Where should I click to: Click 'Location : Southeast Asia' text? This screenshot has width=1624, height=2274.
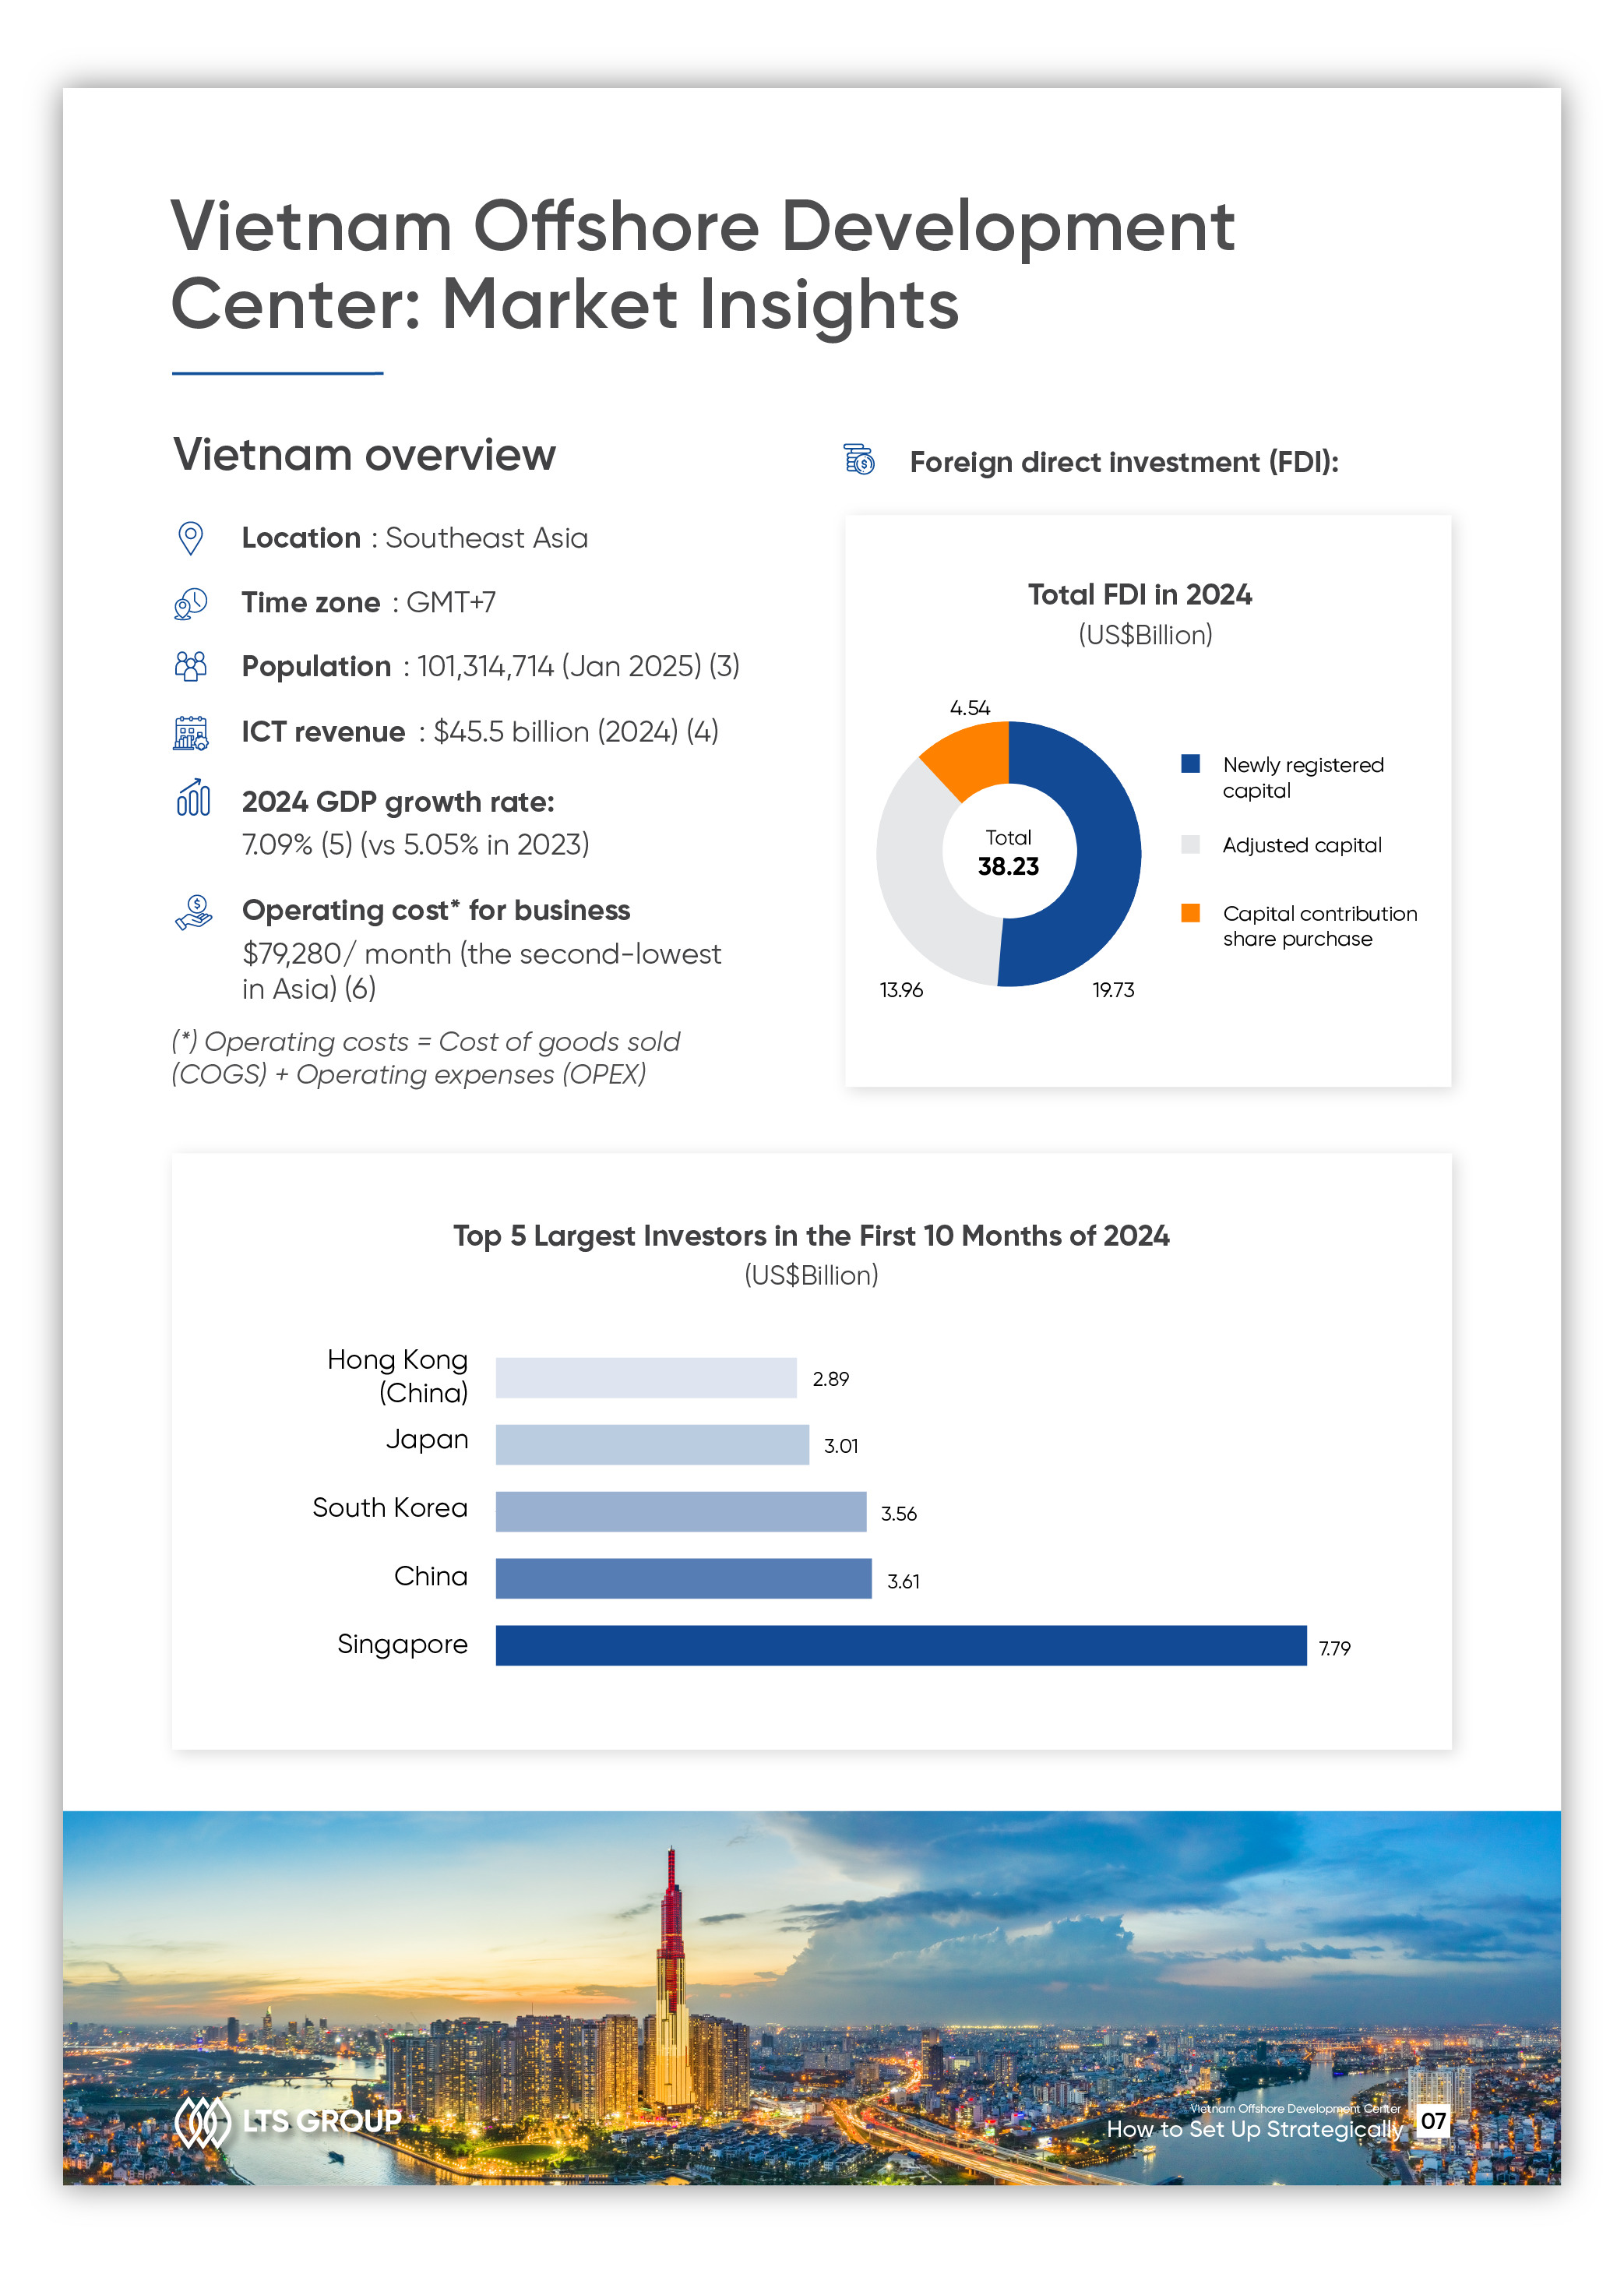[x=415, y=538]
